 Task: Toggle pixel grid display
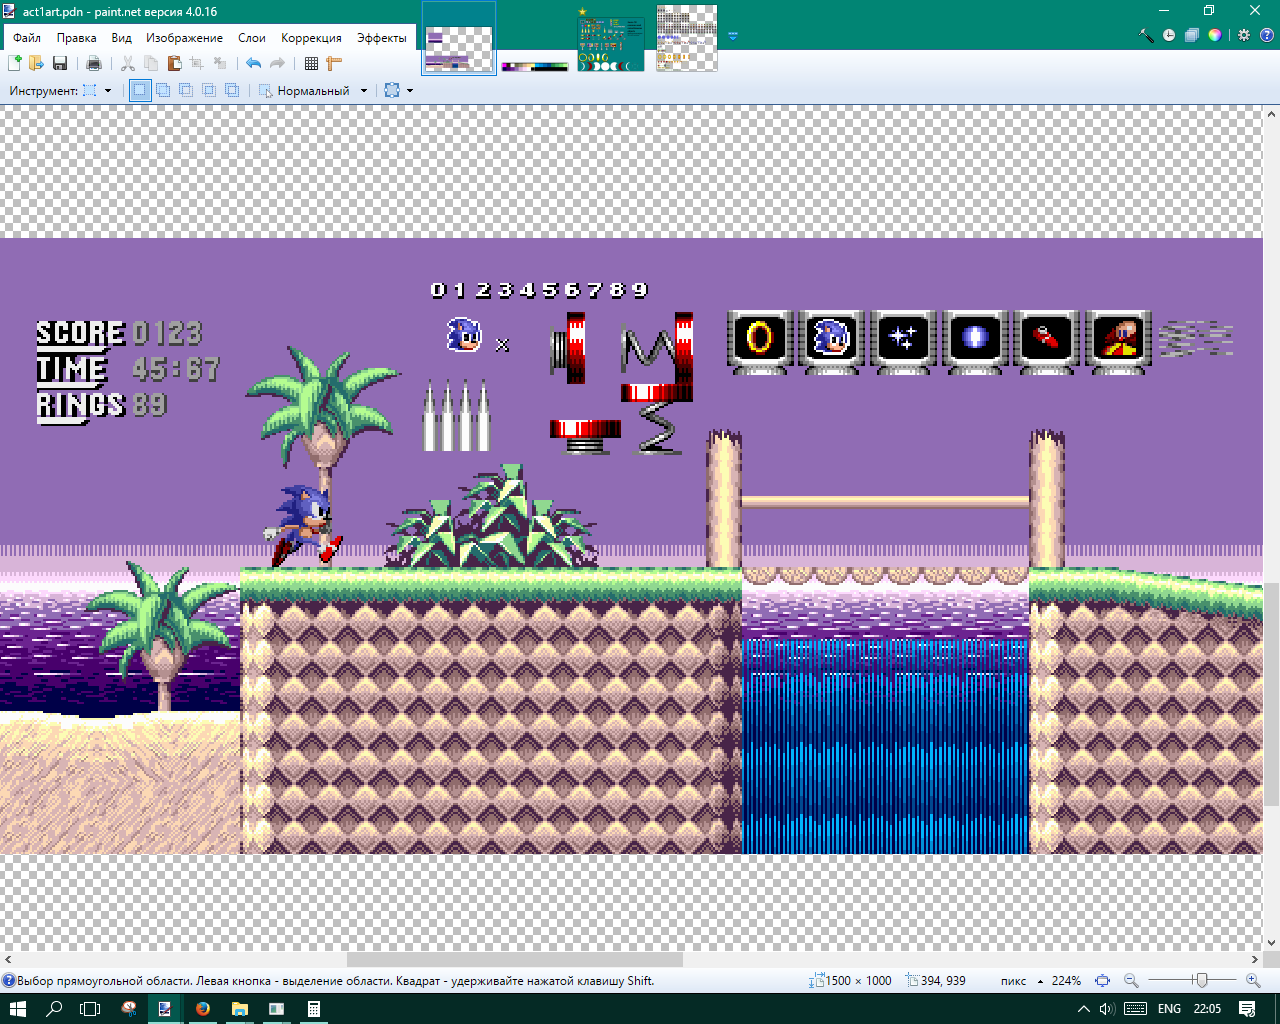coord(311,64)
